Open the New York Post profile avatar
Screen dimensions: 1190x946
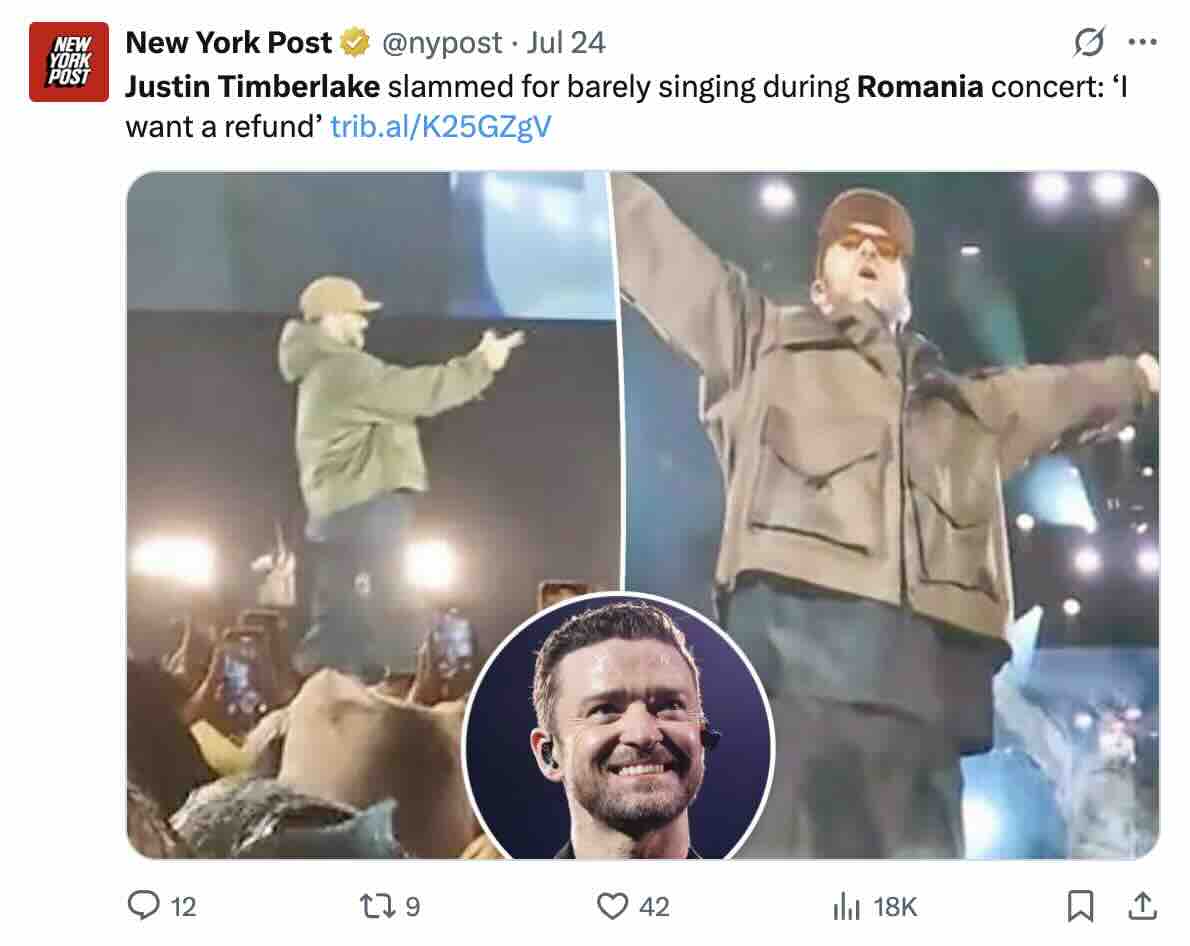click(68, 62)
